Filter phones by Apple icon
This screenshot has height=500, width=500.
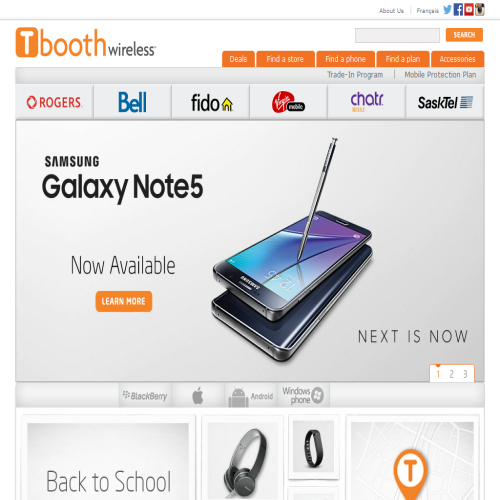pyautogui.click(x=198, y=395)
